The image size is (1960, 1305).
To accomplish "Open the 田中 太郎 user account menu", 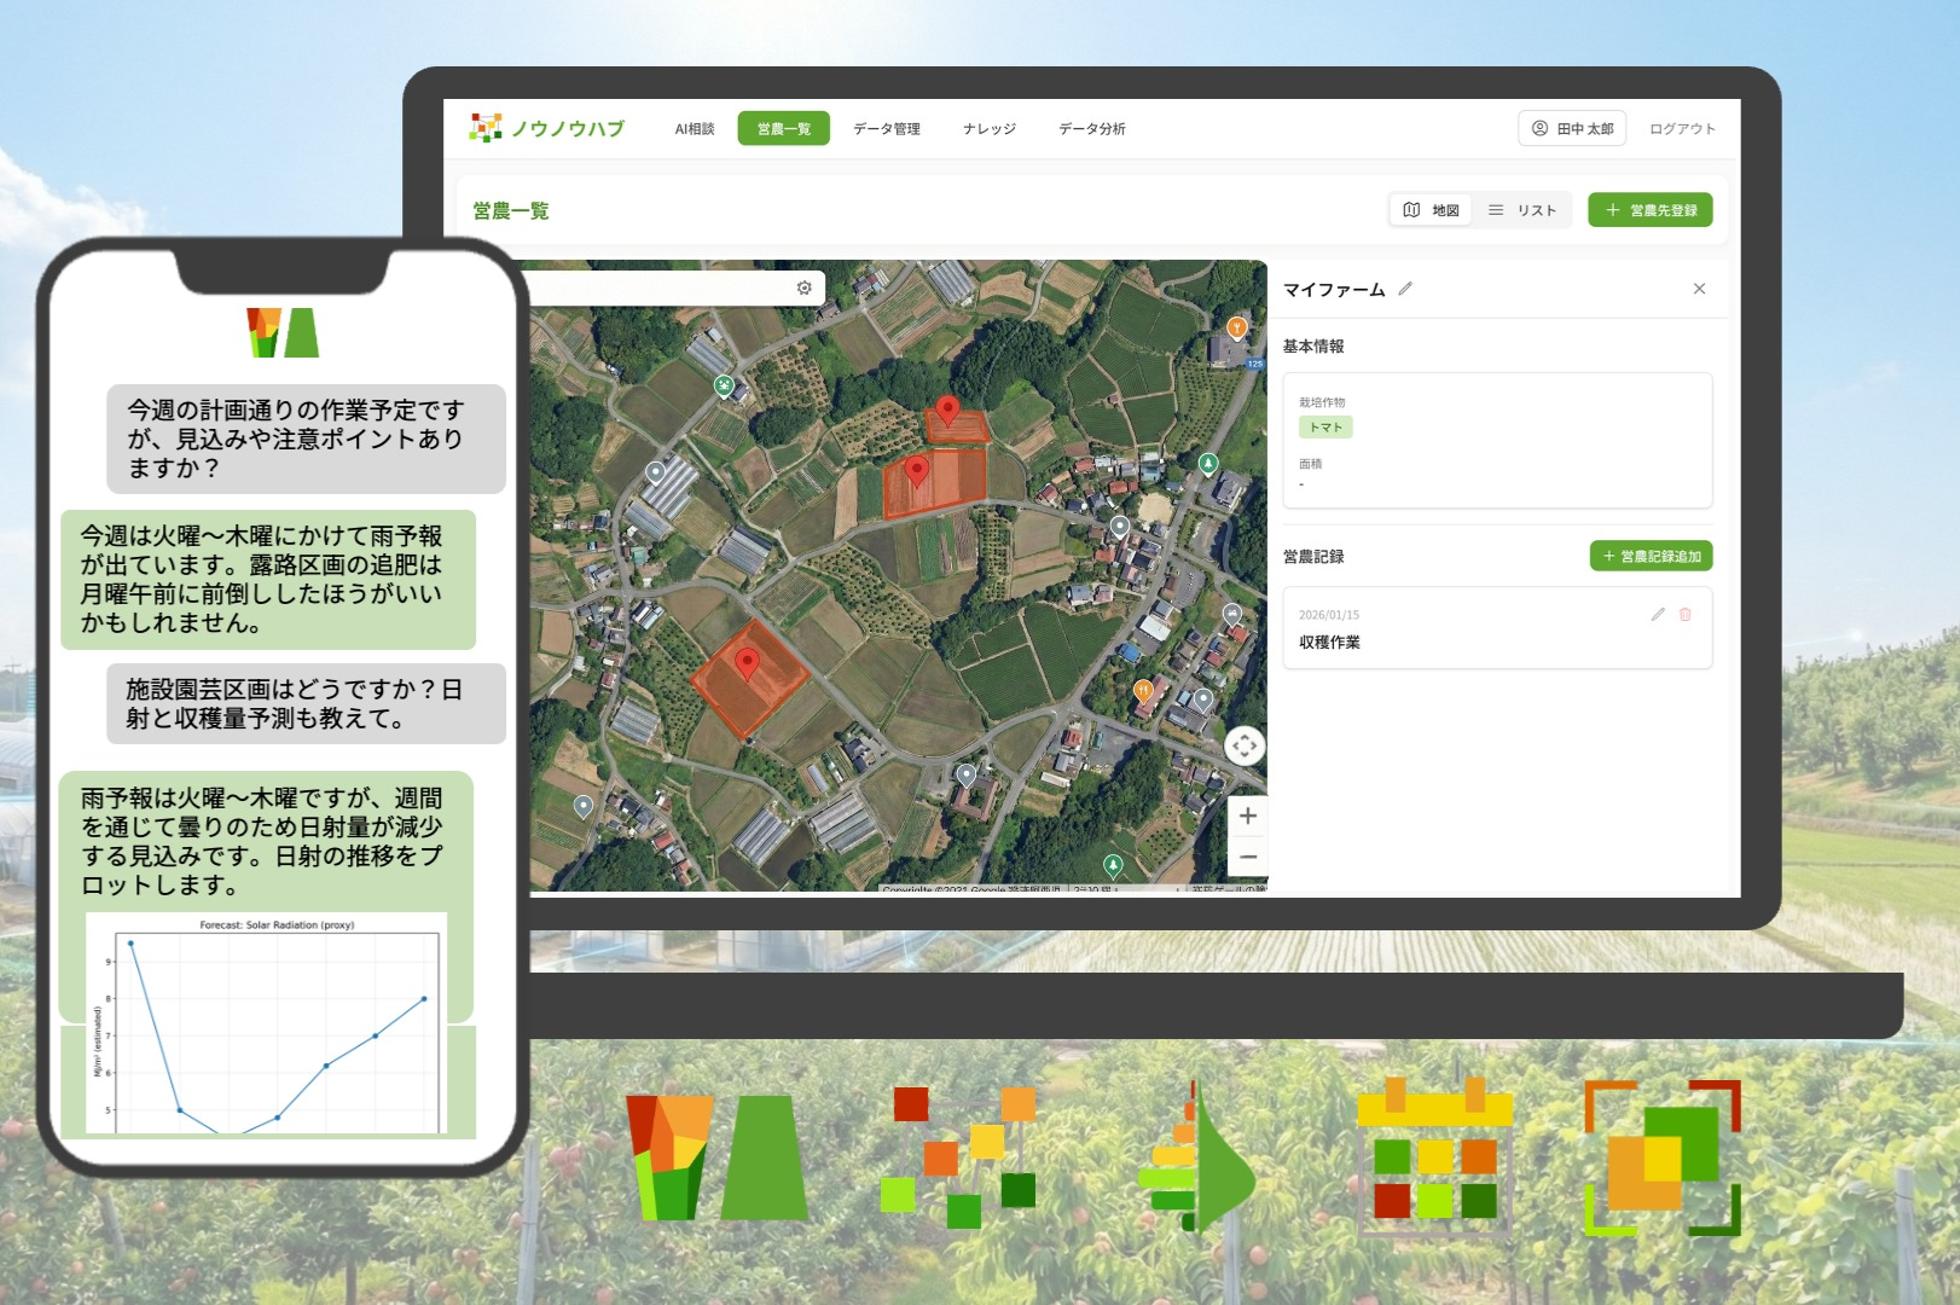I will pyautogui.click(x=1571, y=129).
